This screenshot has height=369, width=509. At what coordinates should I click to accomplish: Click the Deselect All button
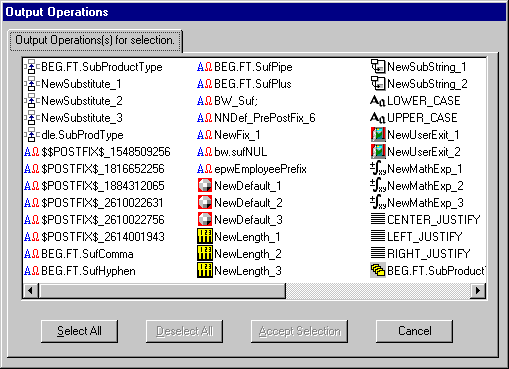click(184, 331)
